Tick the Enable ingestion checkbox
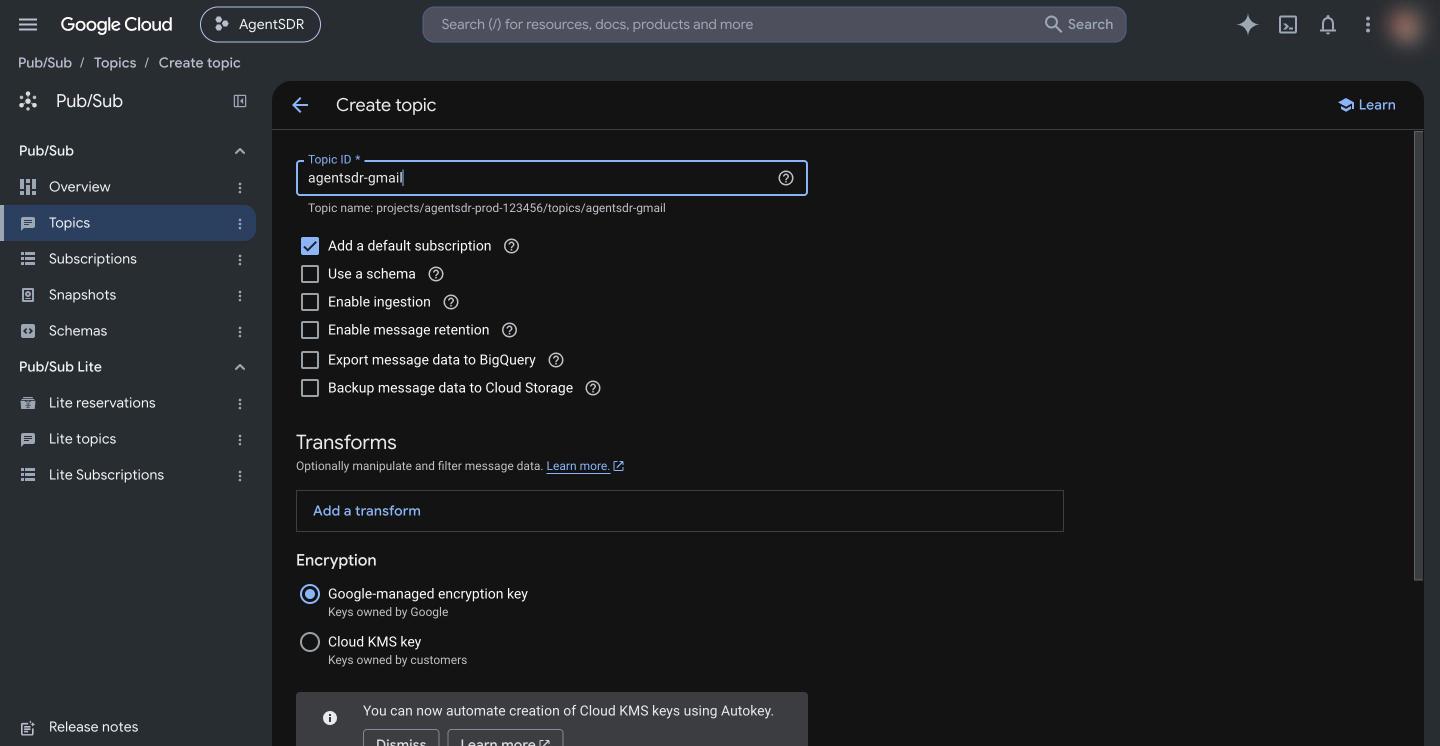This screenshot has width=1440, height=746. point(310,302)
